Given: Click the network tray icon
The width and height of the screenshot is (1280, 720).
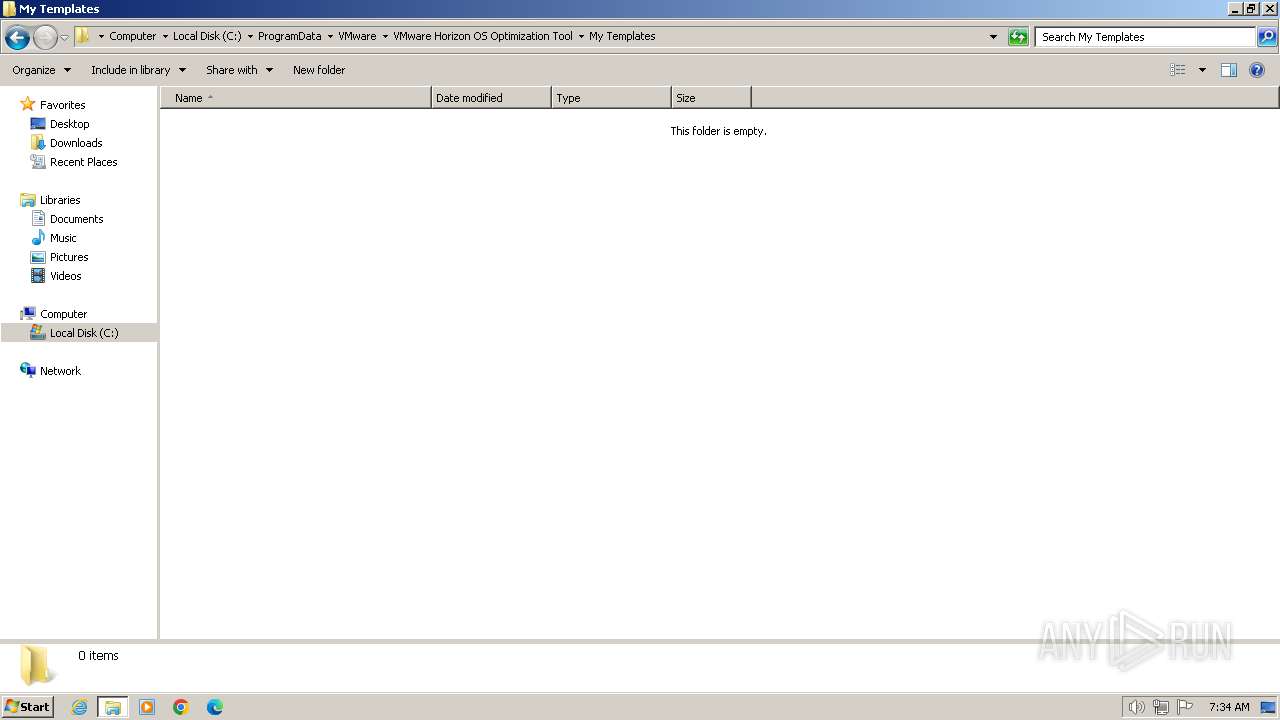Looking at the screenshot, I should point(1161,707).
